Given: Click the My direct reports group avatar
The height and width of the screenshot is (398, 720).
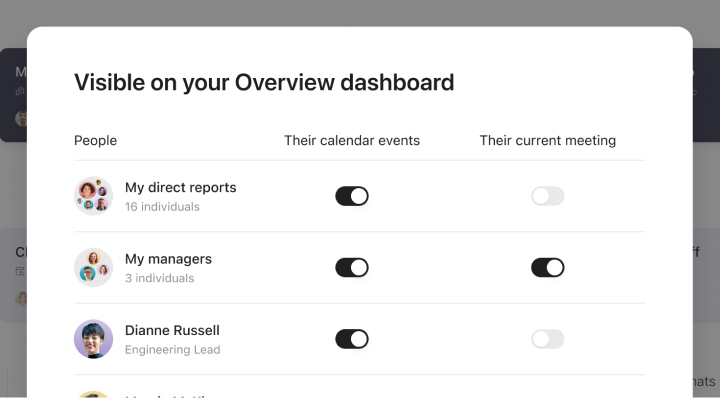Looking at the screenshot, I should pos(93,196).
